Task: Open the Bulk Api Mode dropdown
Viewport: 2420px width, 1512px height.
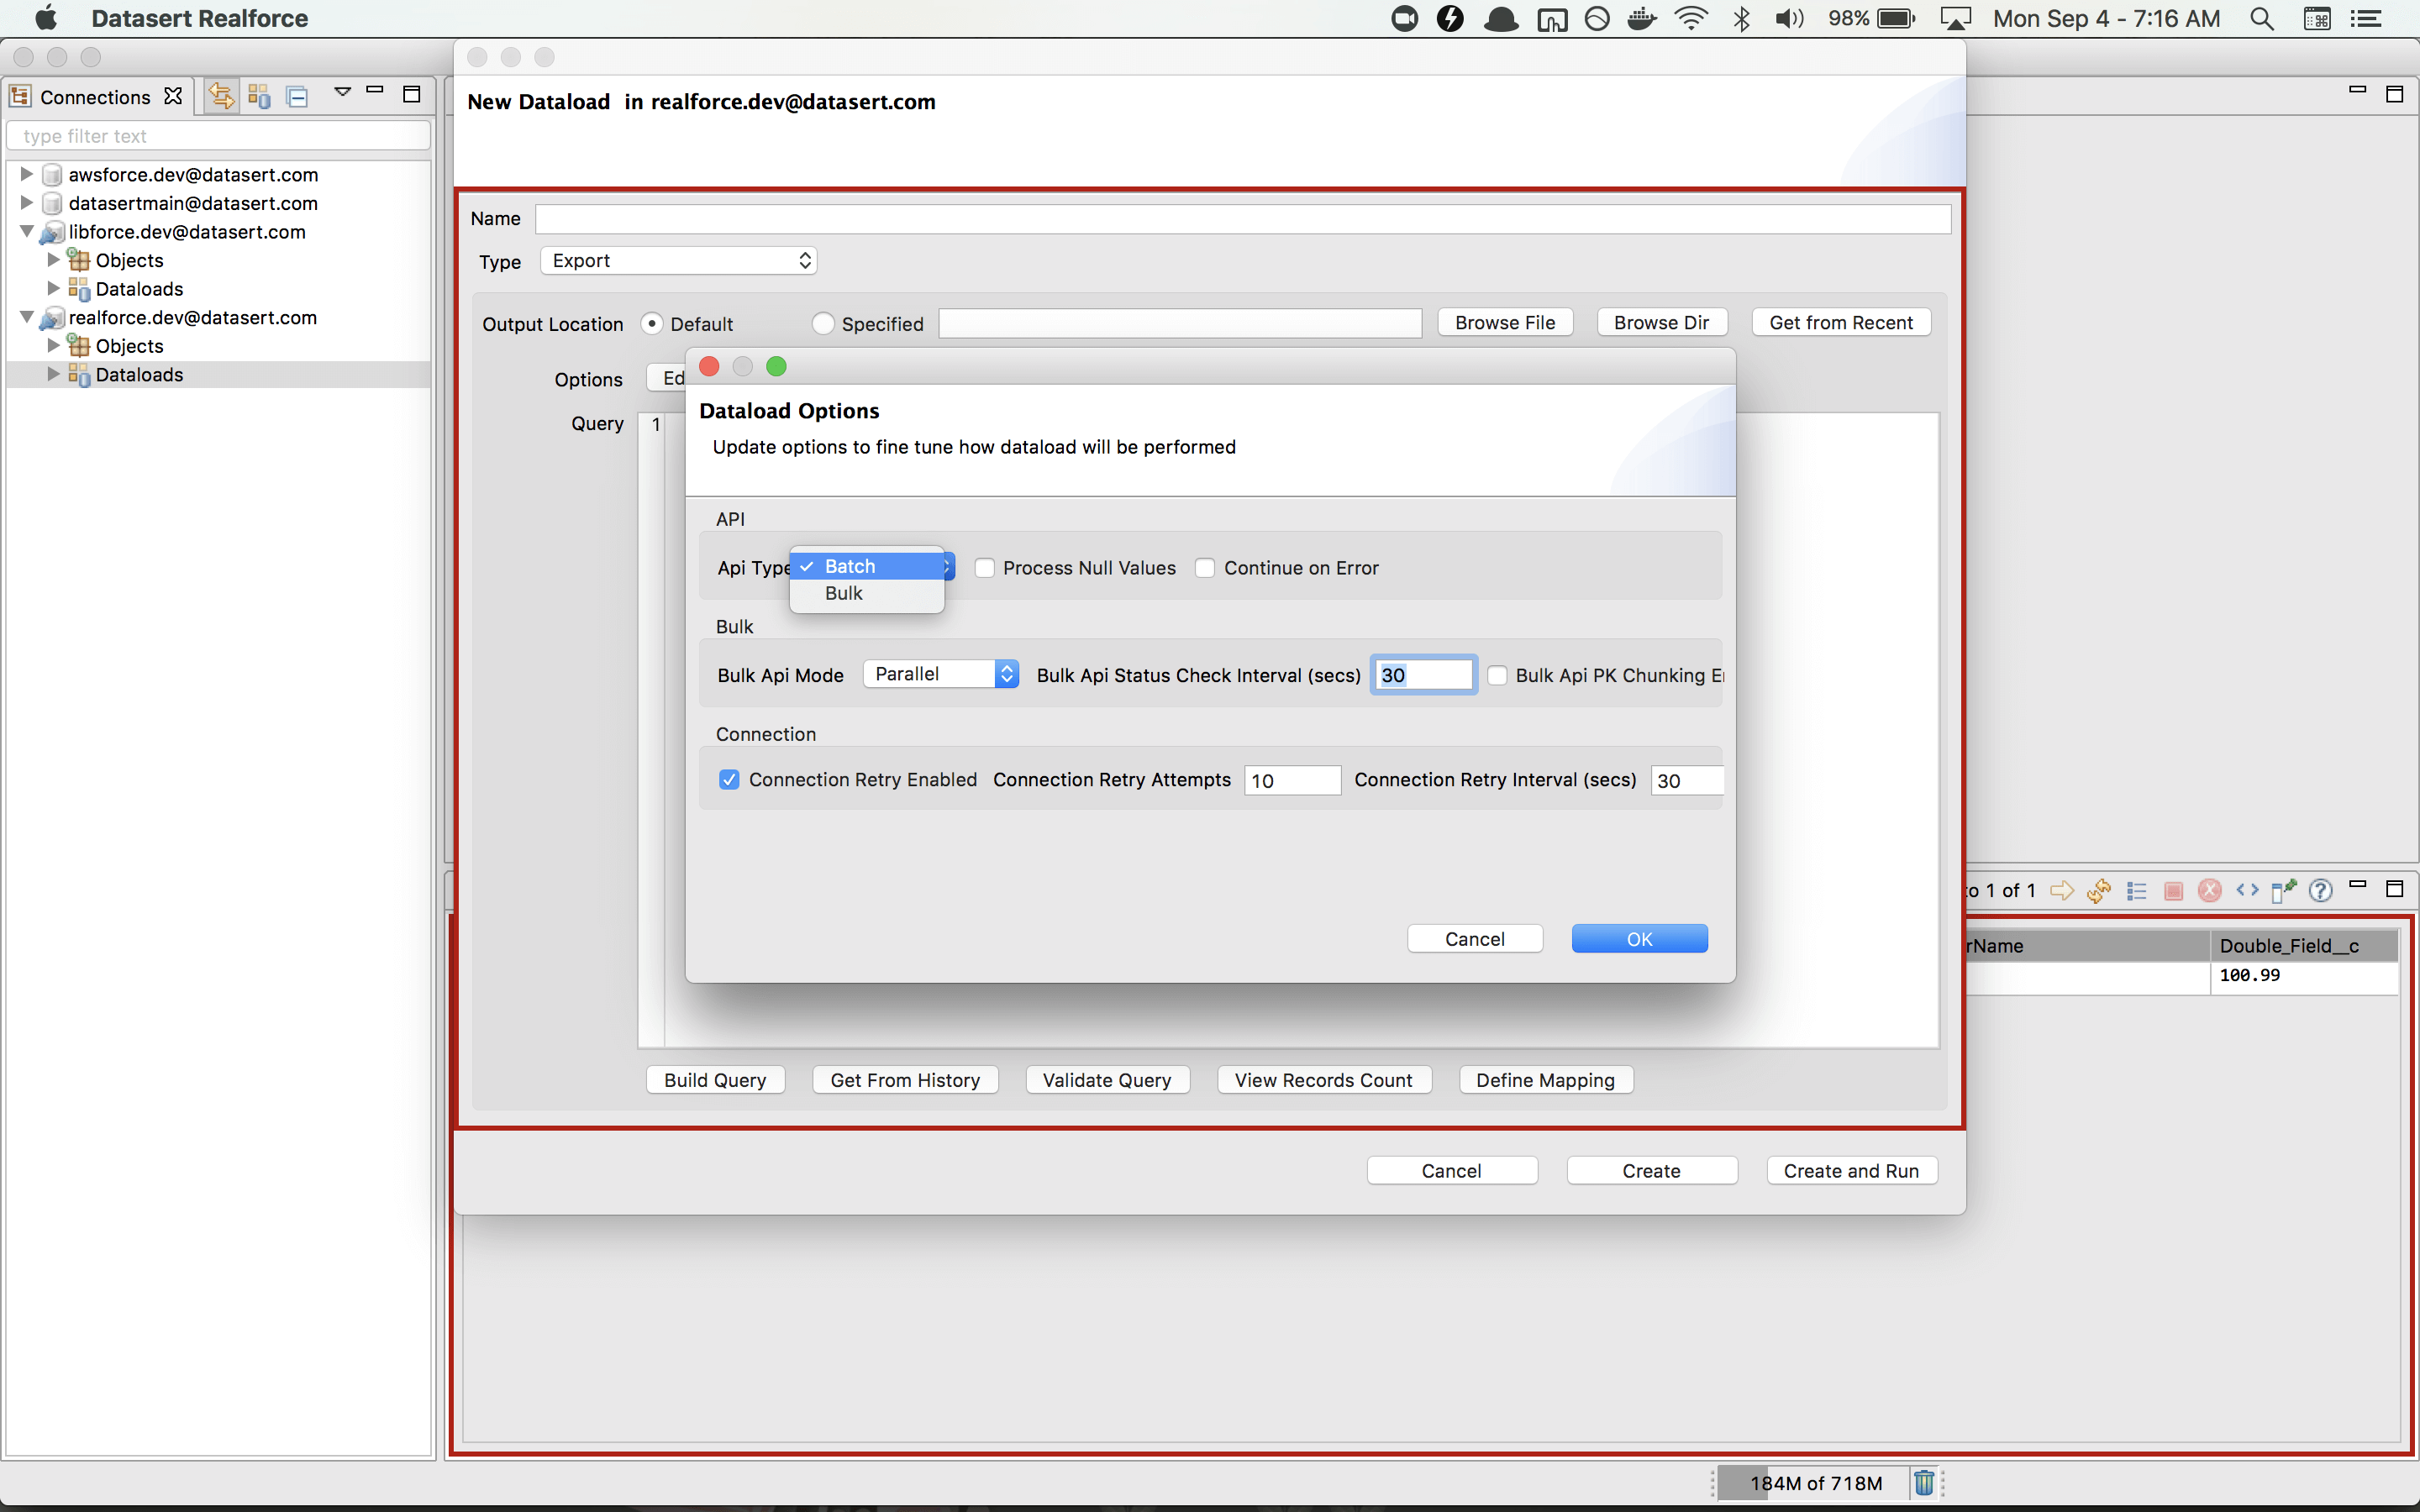Action: pos(940,674)
